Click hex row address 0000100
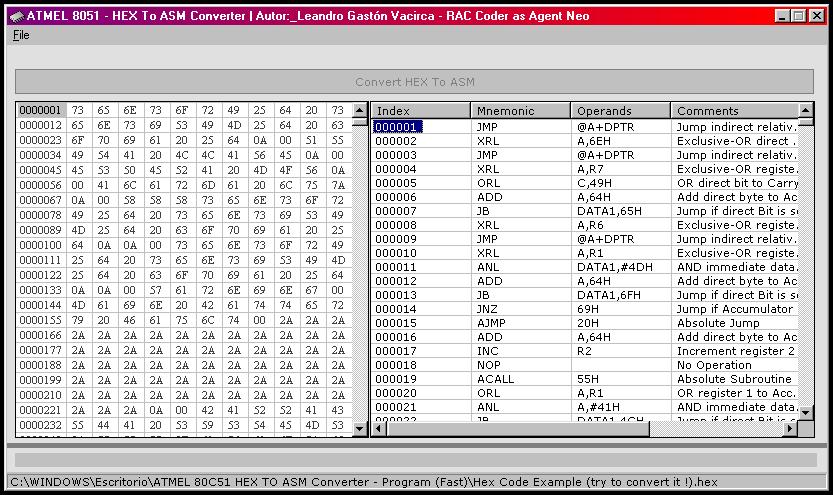 [x=41, y=245]
